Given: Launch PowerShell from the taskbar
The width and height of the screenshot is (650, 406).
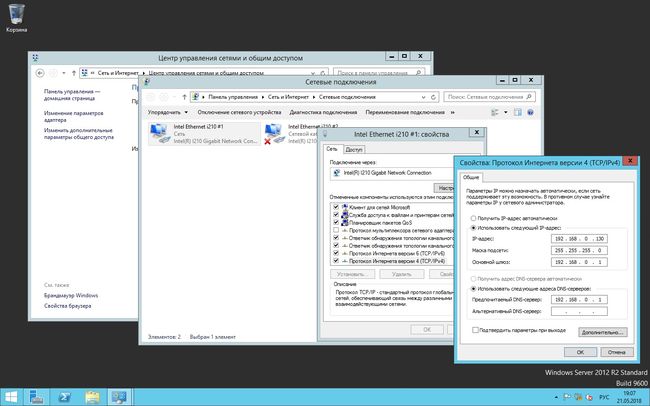Looking at the screenshot, I should [x=64, y=397].
